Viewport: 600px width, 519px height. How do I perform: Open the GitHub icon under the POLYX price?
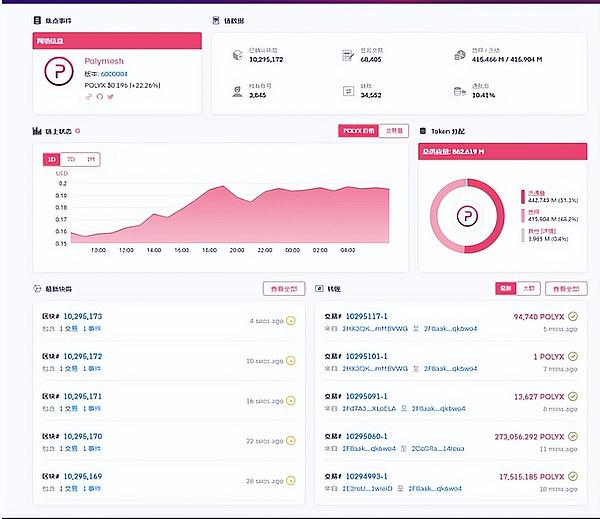100,96
